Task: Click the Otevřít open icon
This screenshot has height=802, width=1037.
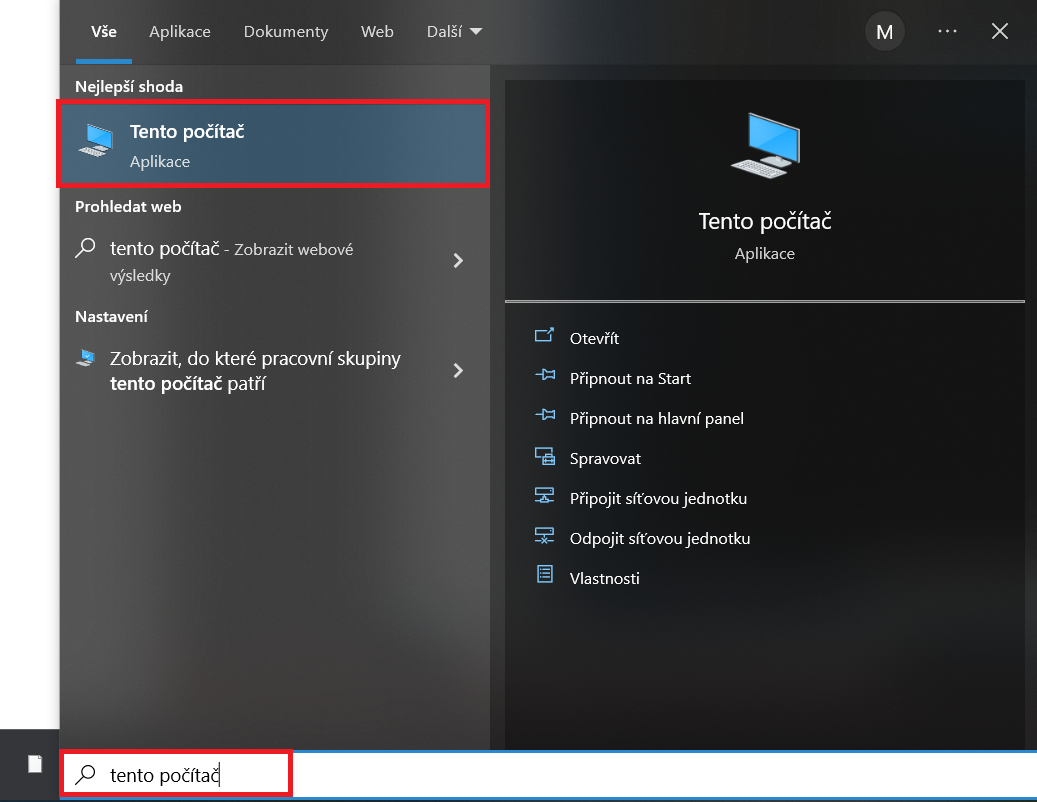Action: [x=544, y=335]
